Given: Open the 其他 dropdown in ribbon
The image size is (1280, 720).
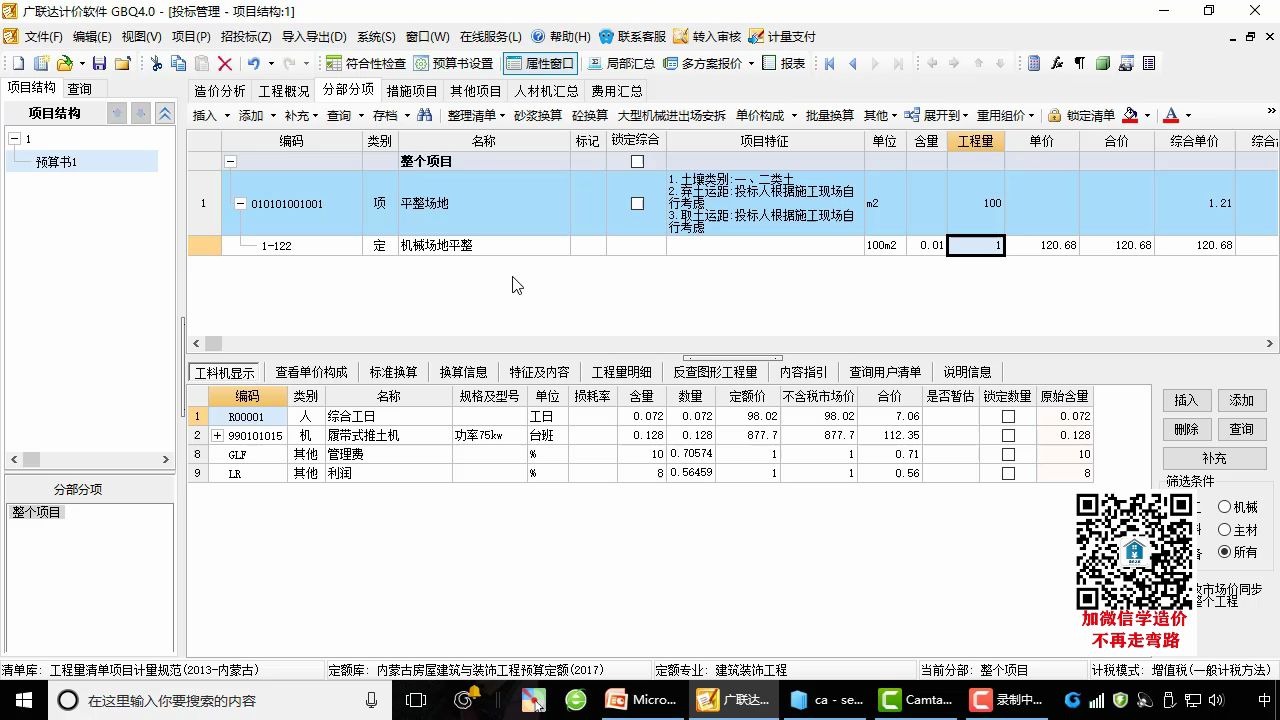Looking at the screenshot, I should [876, 115].
